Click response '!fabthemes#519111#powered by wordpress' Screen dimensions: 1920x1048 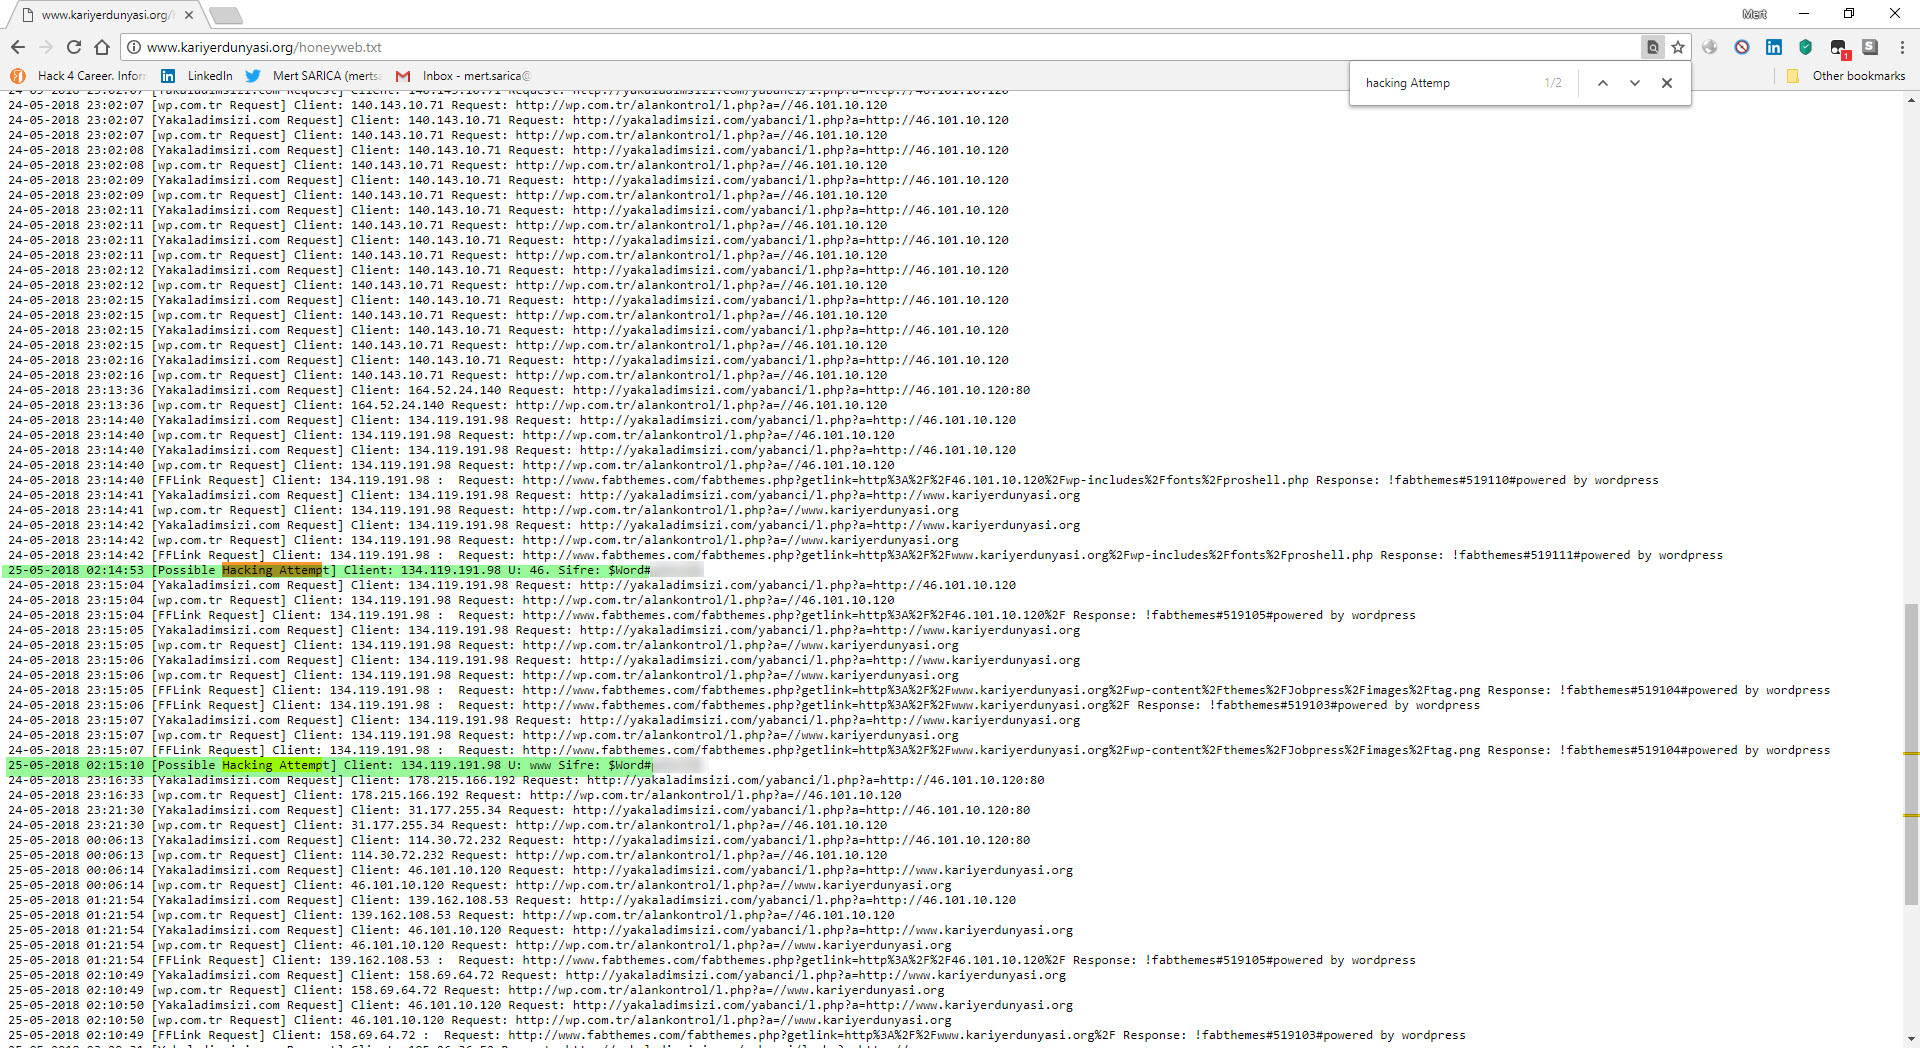1588,555
